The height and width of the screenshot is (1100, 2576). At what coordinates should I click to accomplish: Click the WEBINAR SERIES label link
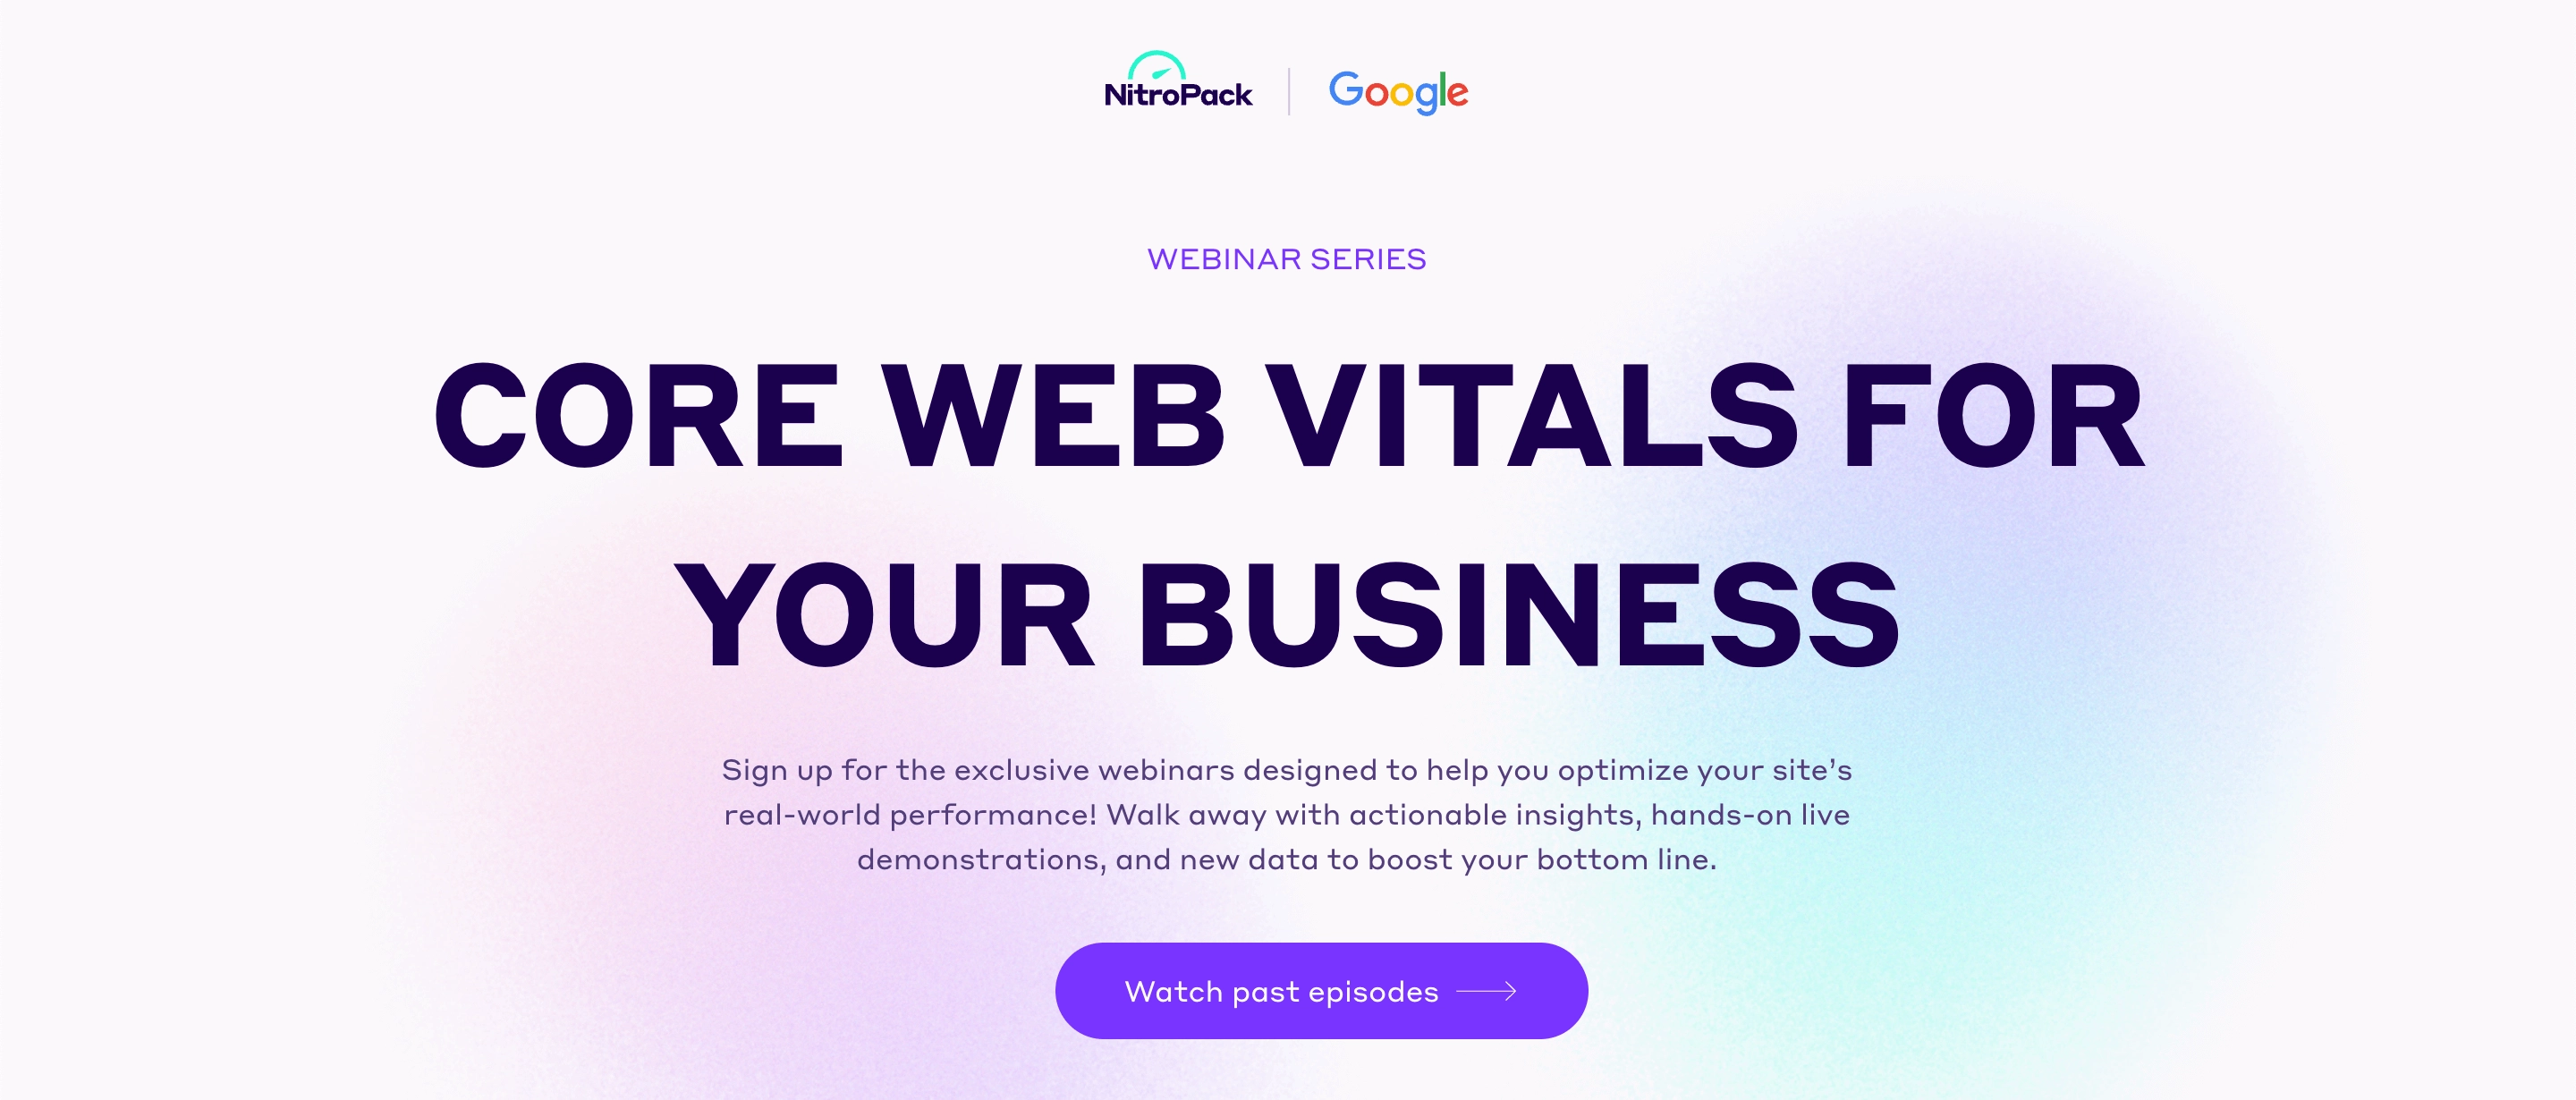(1288, 258)
